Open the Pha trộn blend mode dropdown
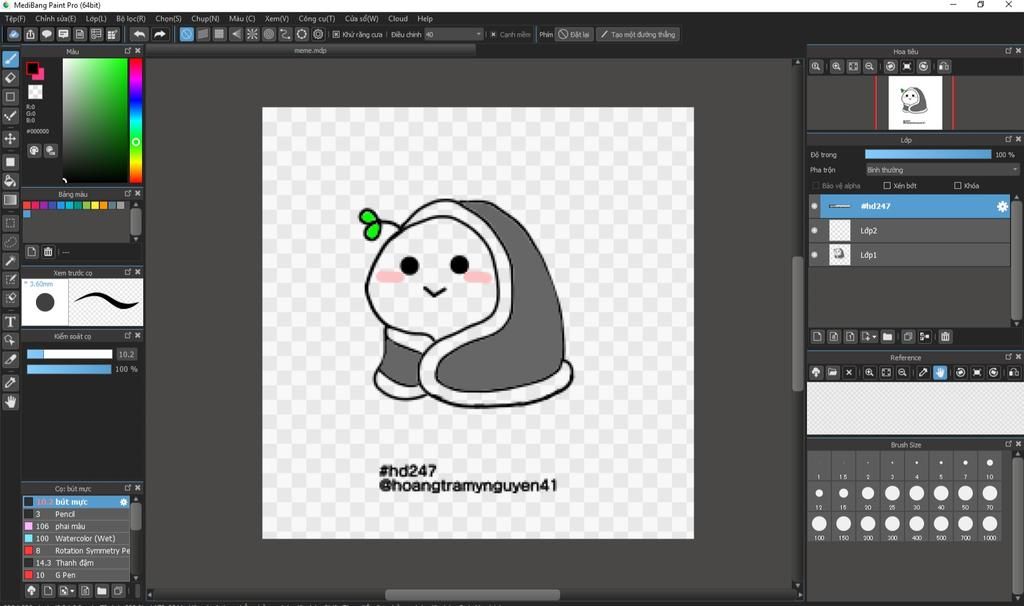 pyautogui.click(x=942, y=170)
